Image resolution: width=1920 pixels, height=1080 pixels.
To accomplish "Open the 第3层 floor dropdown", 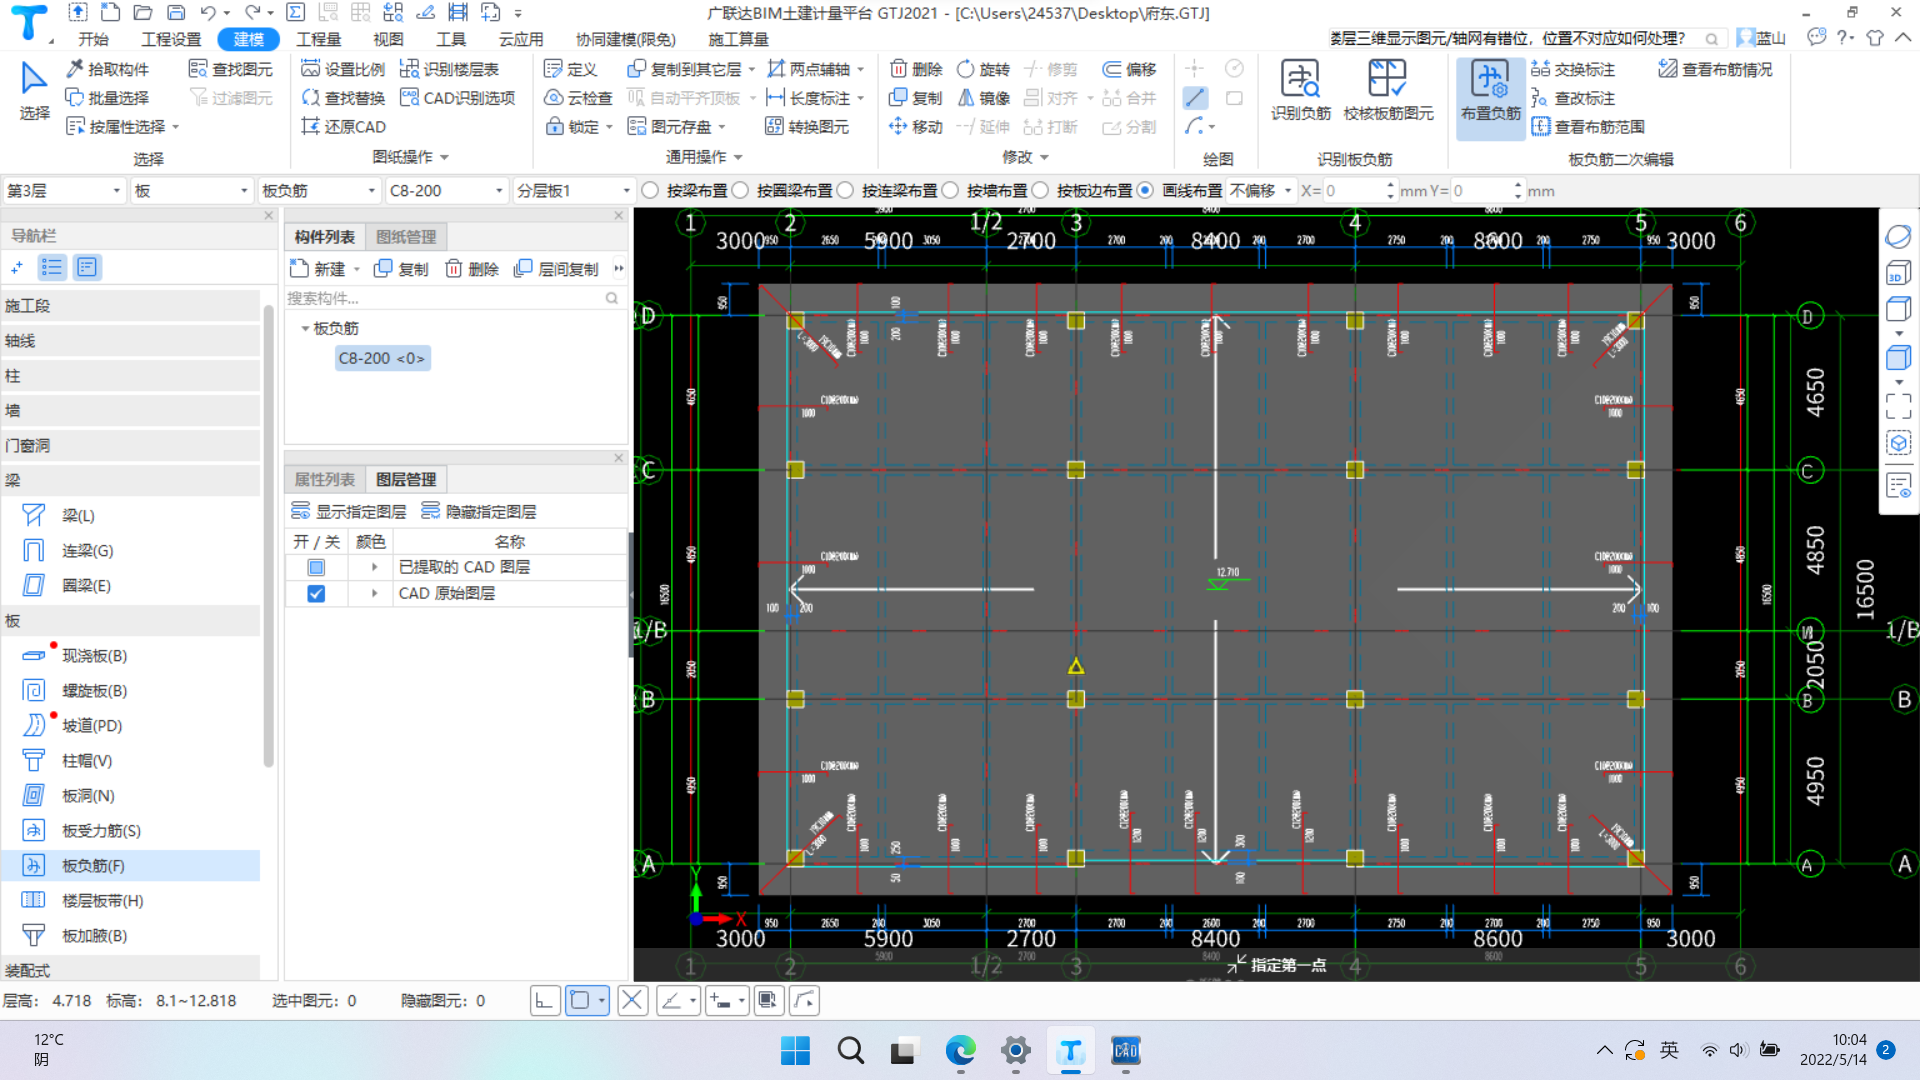I will click(x=116, y=190).
